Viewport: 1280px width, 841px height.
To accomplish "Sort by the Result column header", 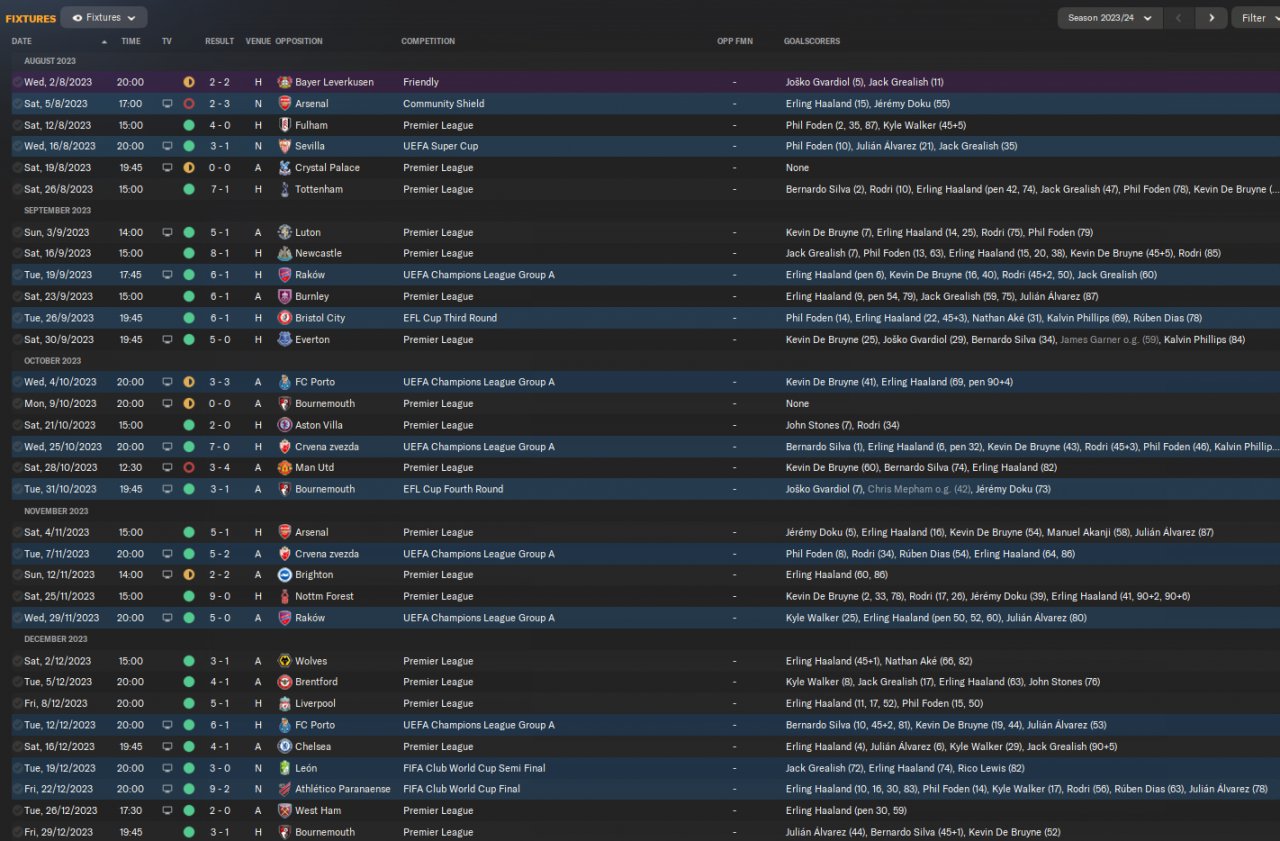I will [219, 41].
